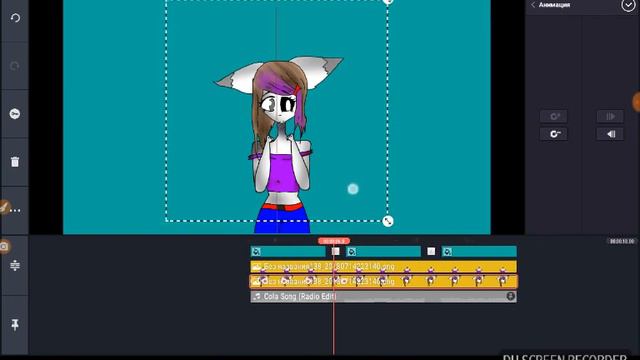
Task: Open the three-dots more options menu
Action: (x=15, y=210)
